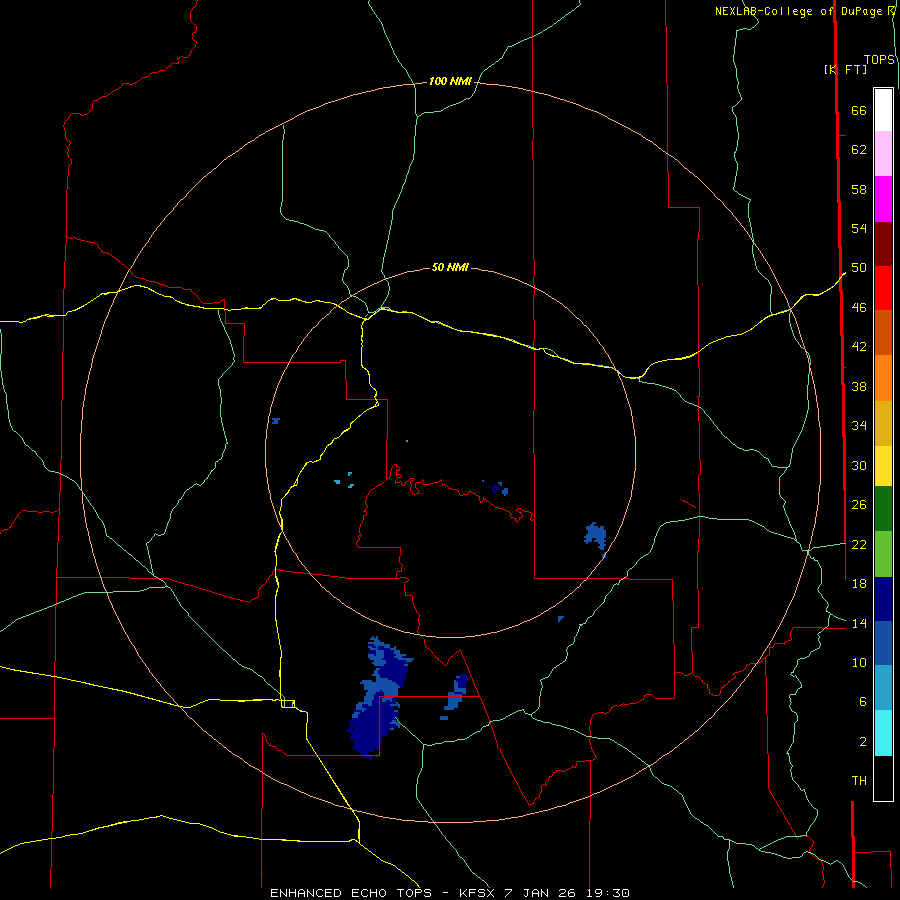
Task: Click the 66 value on the height scale
Action: [859, 111]
